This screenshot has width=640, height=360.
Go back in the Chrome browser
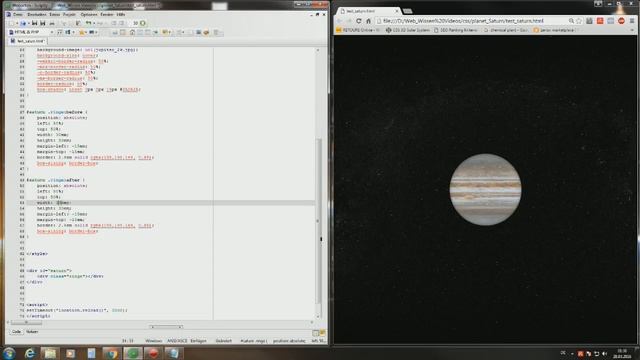click(x=340, y=21)
